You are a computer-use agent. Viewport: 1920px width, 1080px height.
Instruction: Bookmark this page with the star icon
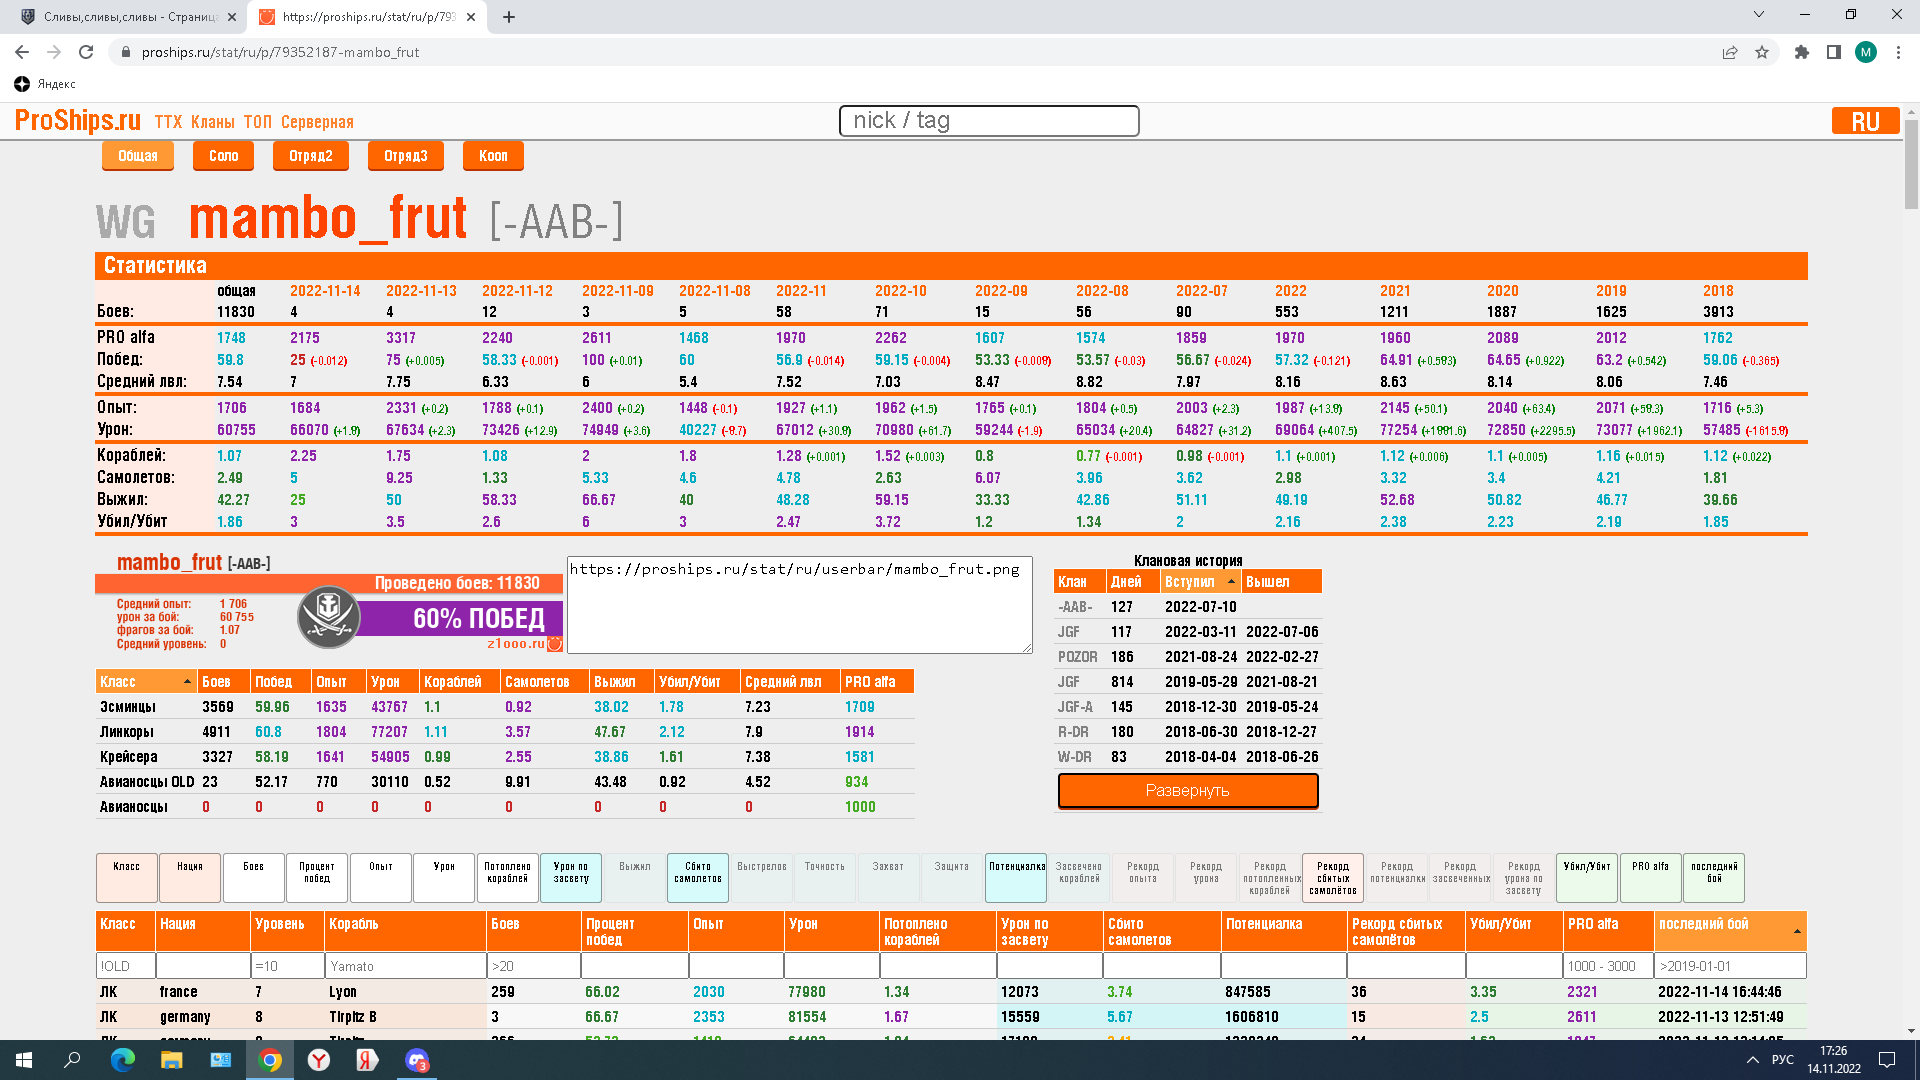(1762, 52)
